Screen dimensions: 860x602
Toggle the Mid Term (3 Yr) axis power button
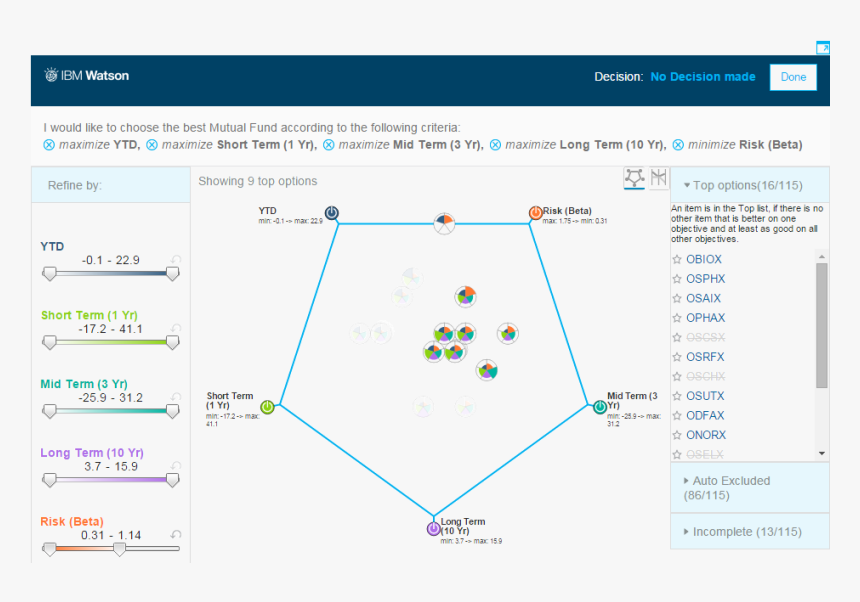600,407
